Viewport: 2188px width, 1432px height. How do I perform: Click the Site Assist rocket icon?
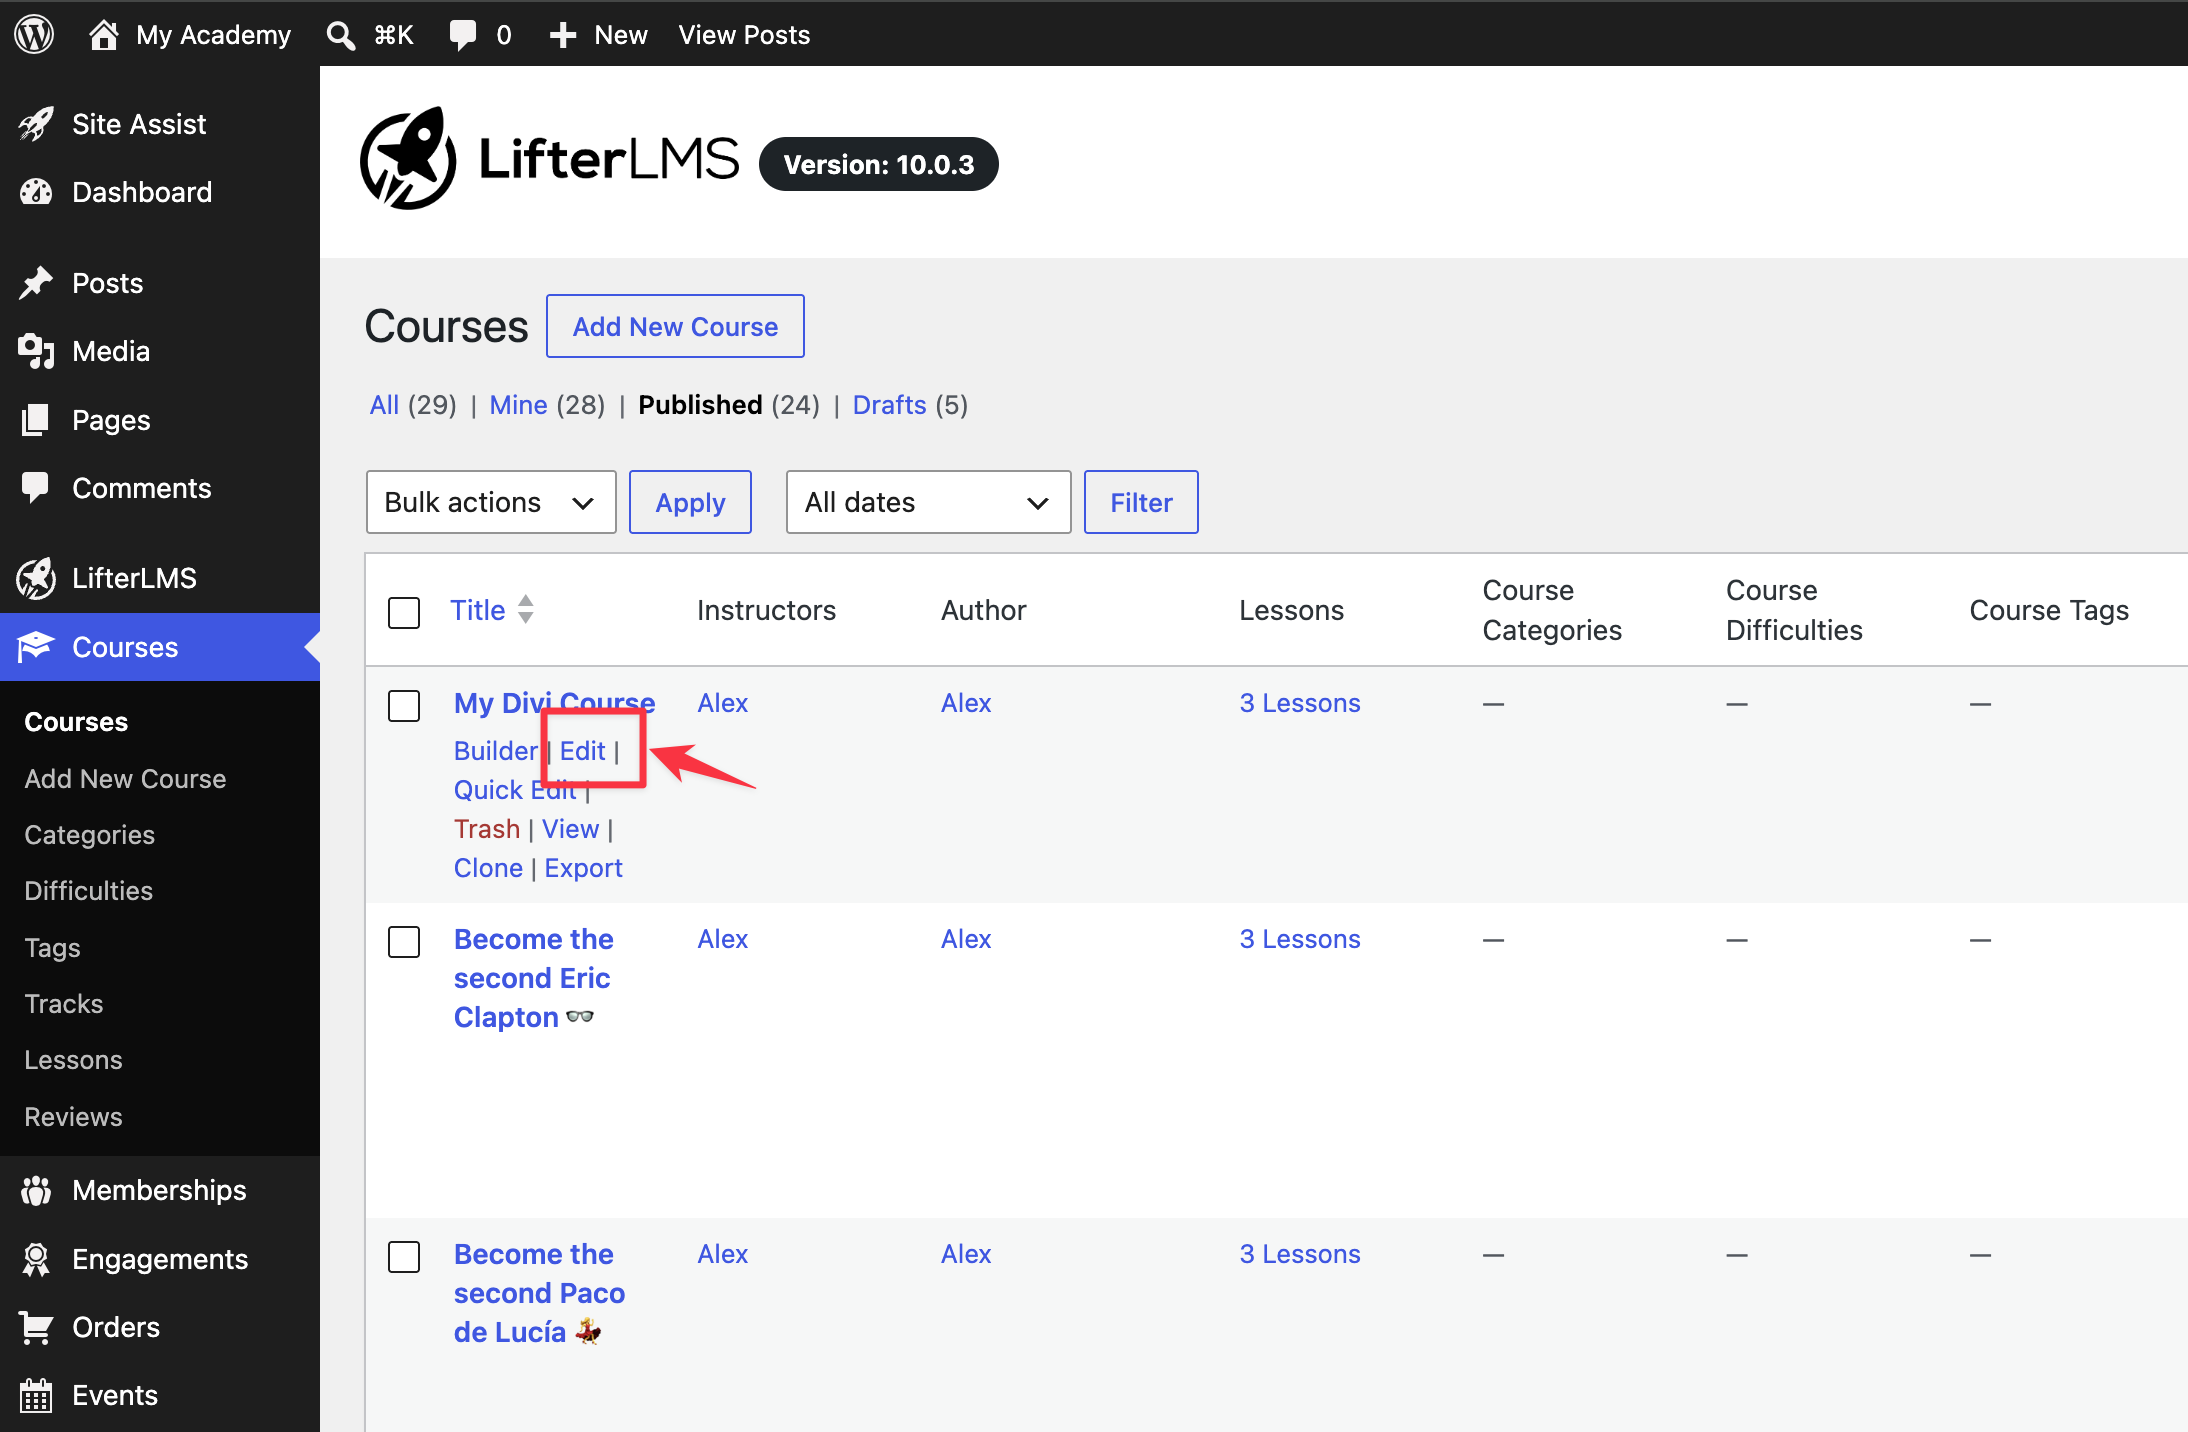36,124
